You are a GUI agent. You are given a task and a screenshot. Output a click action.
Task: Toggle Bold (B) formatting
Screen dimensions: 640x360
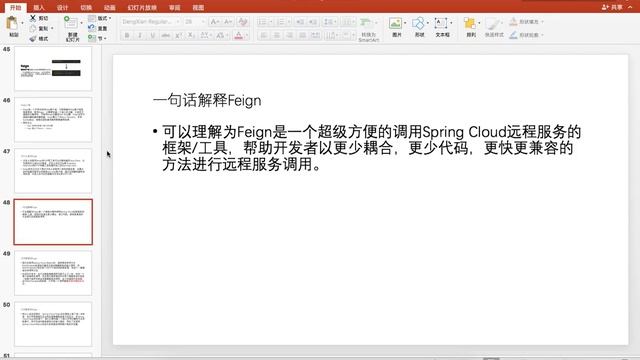coord(127,36)
